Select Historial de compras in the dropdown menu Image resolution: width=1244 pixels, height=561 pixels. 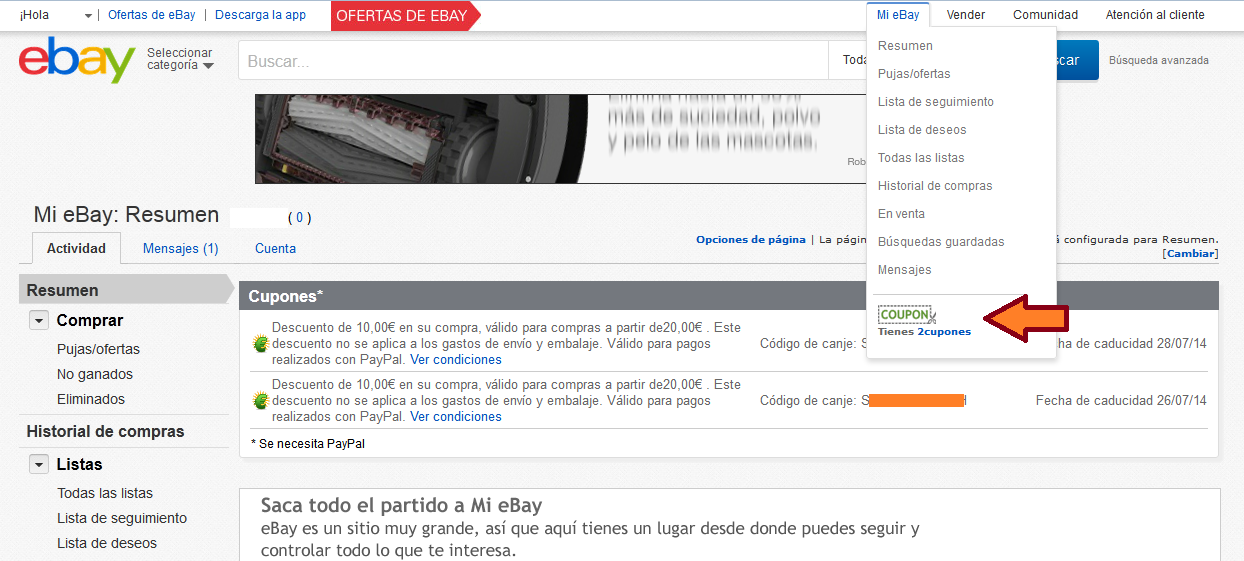point(935,186)
